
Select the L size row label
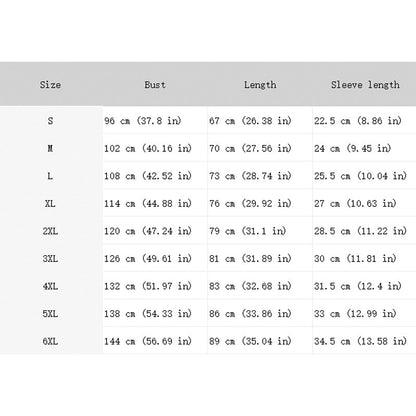coord(50,176)
